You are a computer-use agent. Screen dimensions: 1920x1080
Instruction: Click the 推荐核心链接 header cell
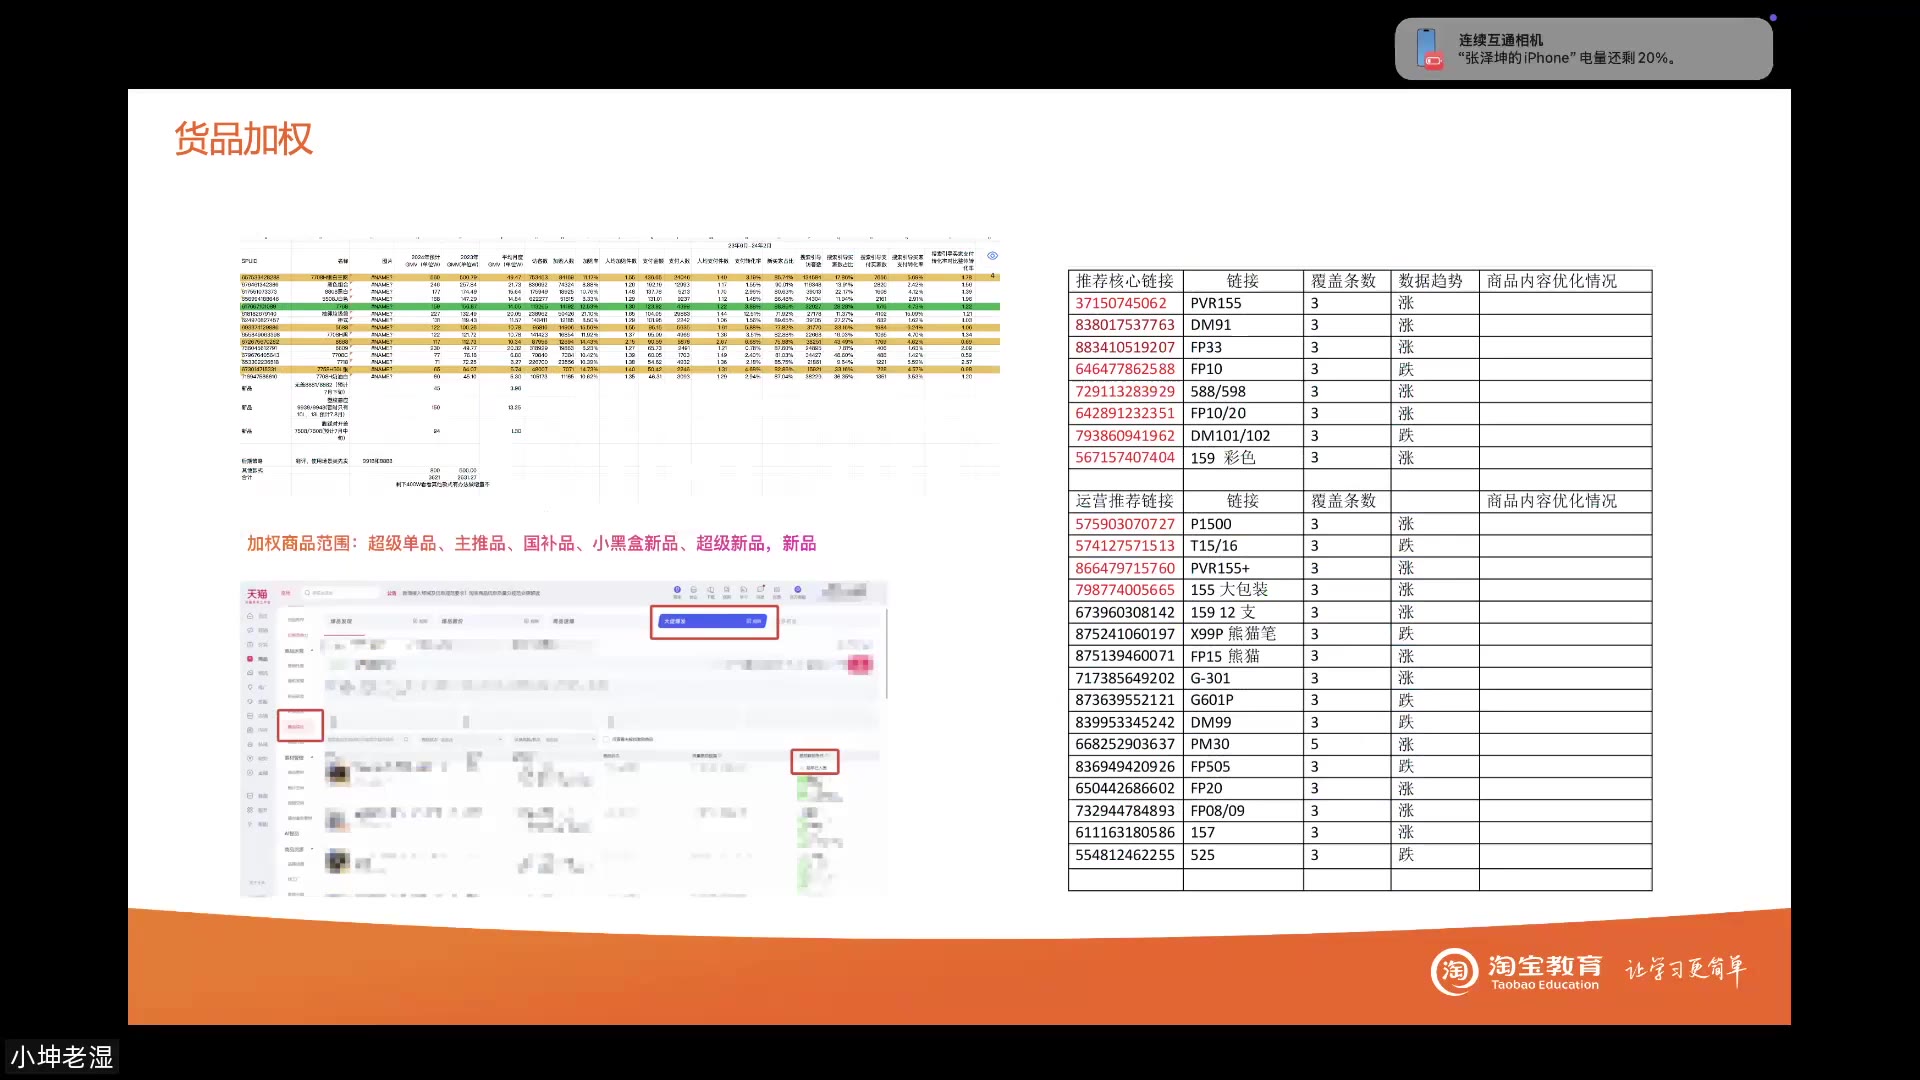(x=1125, y=281)
